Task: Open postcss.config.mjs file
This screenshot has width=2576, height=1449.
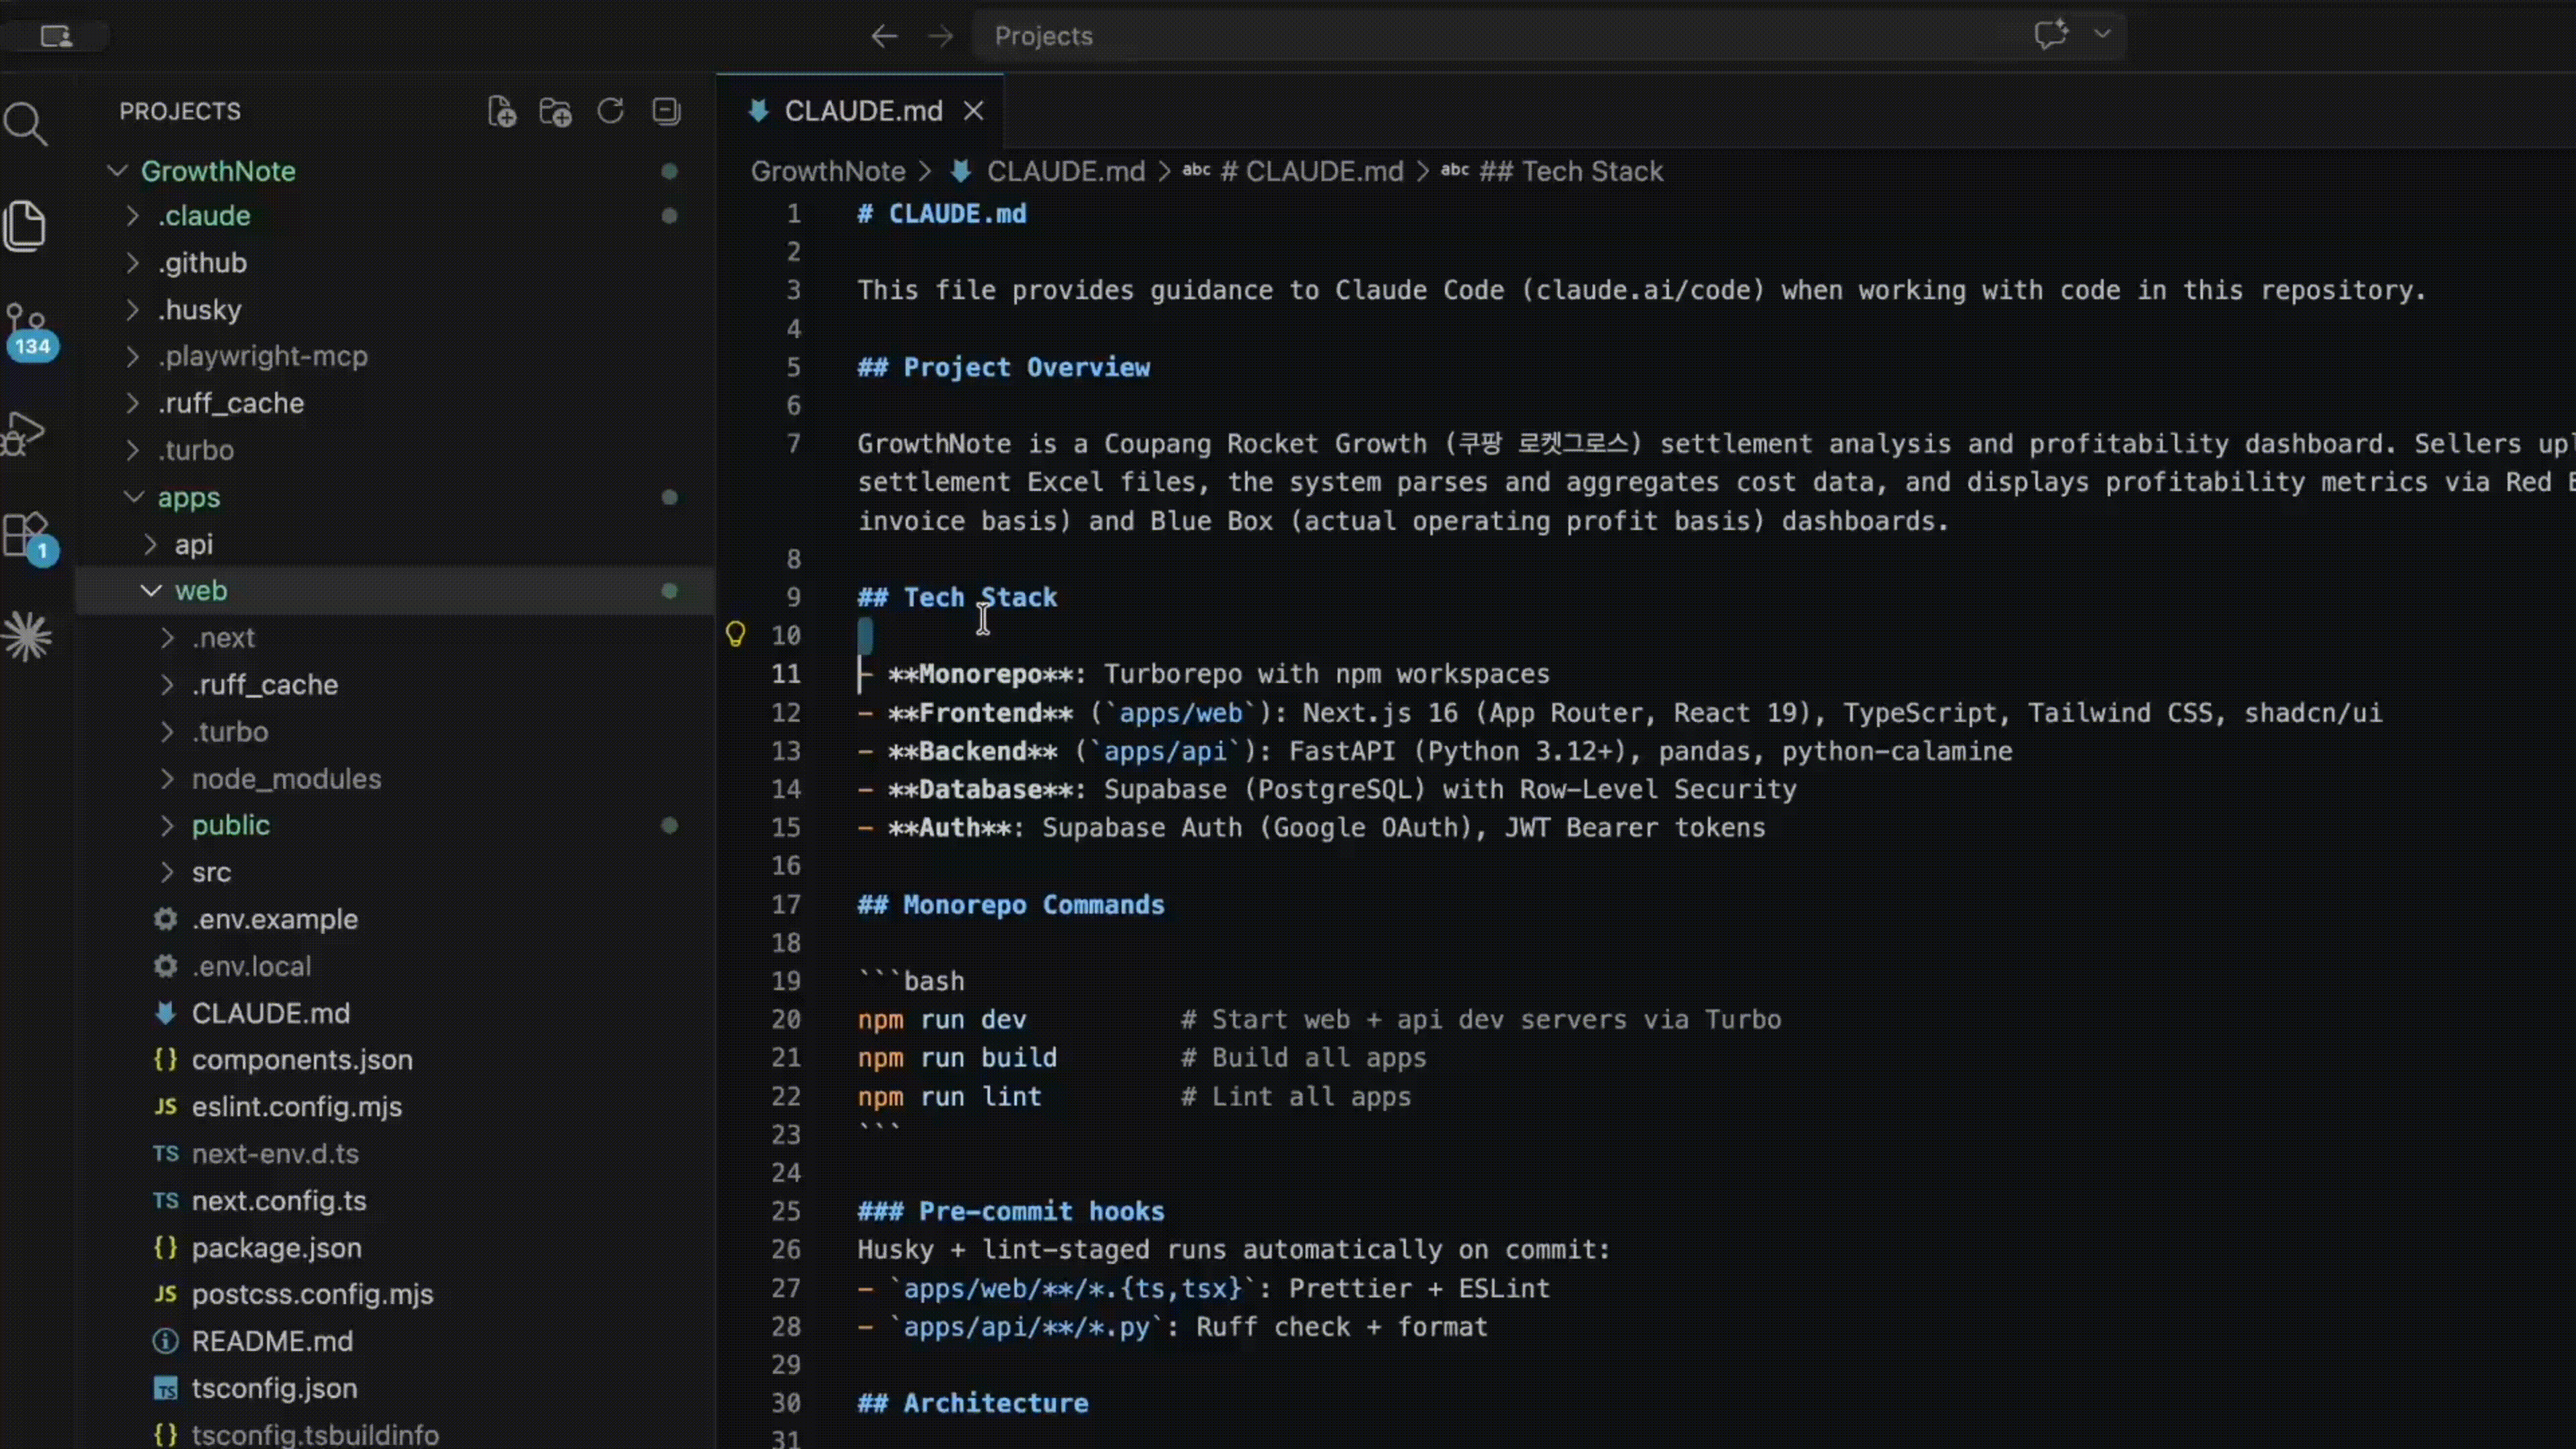Action: point(395,1294)
